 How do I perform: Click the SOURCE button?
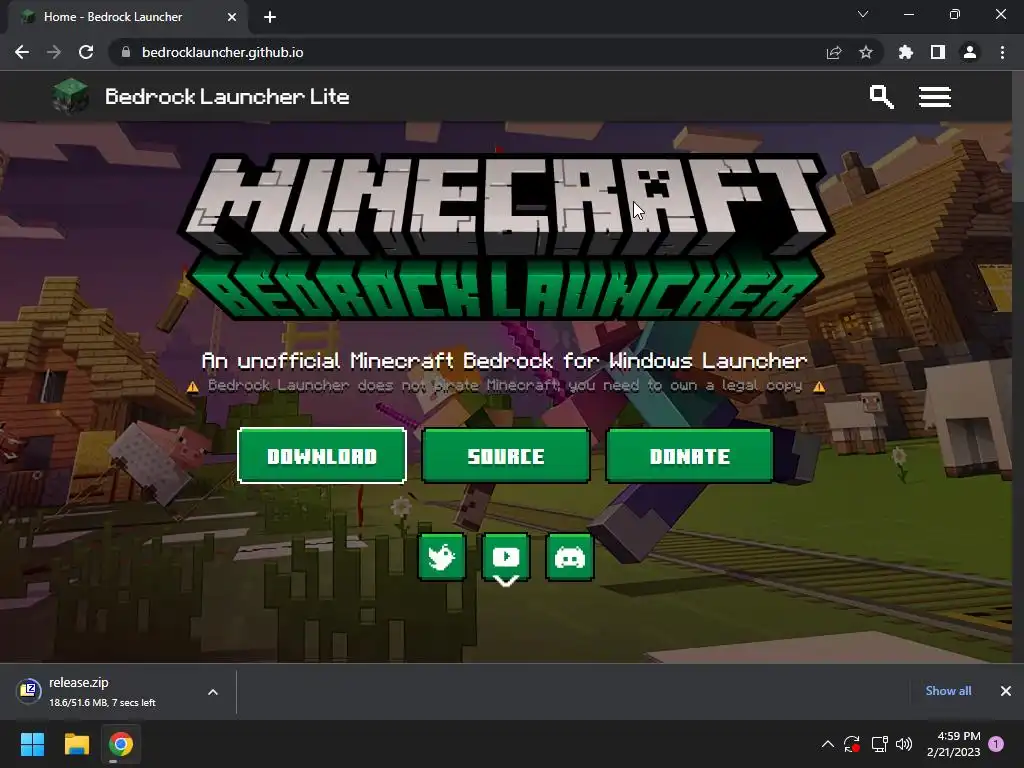(x=506, y=456)
